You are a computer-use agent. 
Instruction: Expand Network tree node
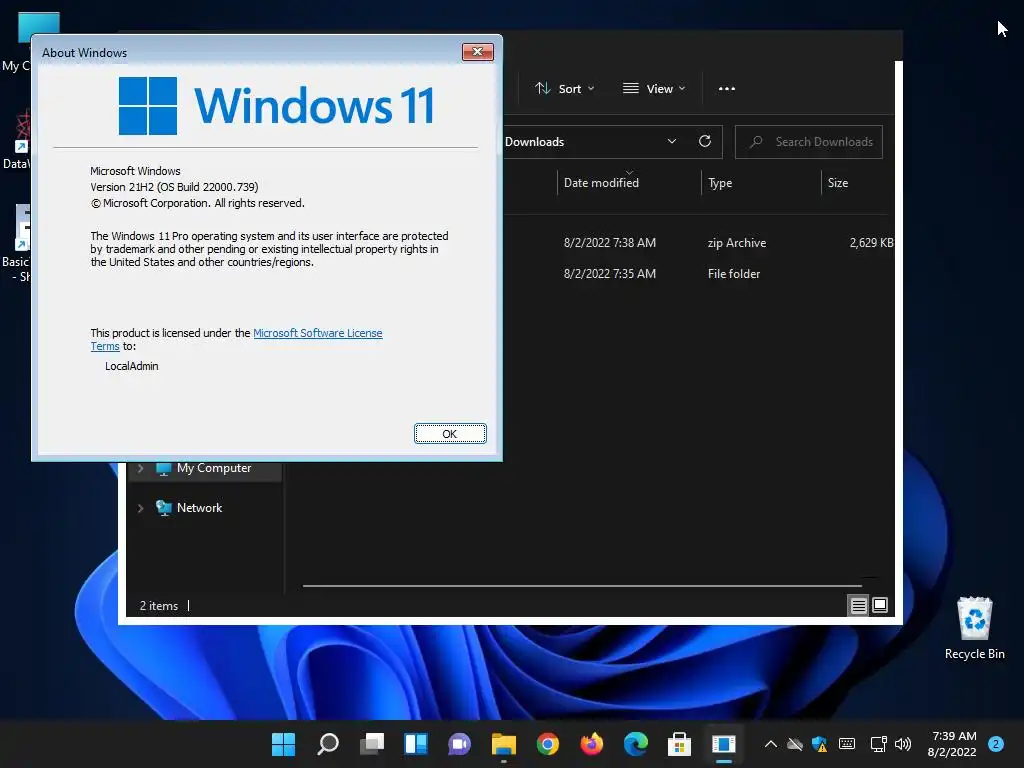pyautogui.click(x=140, y=508)
